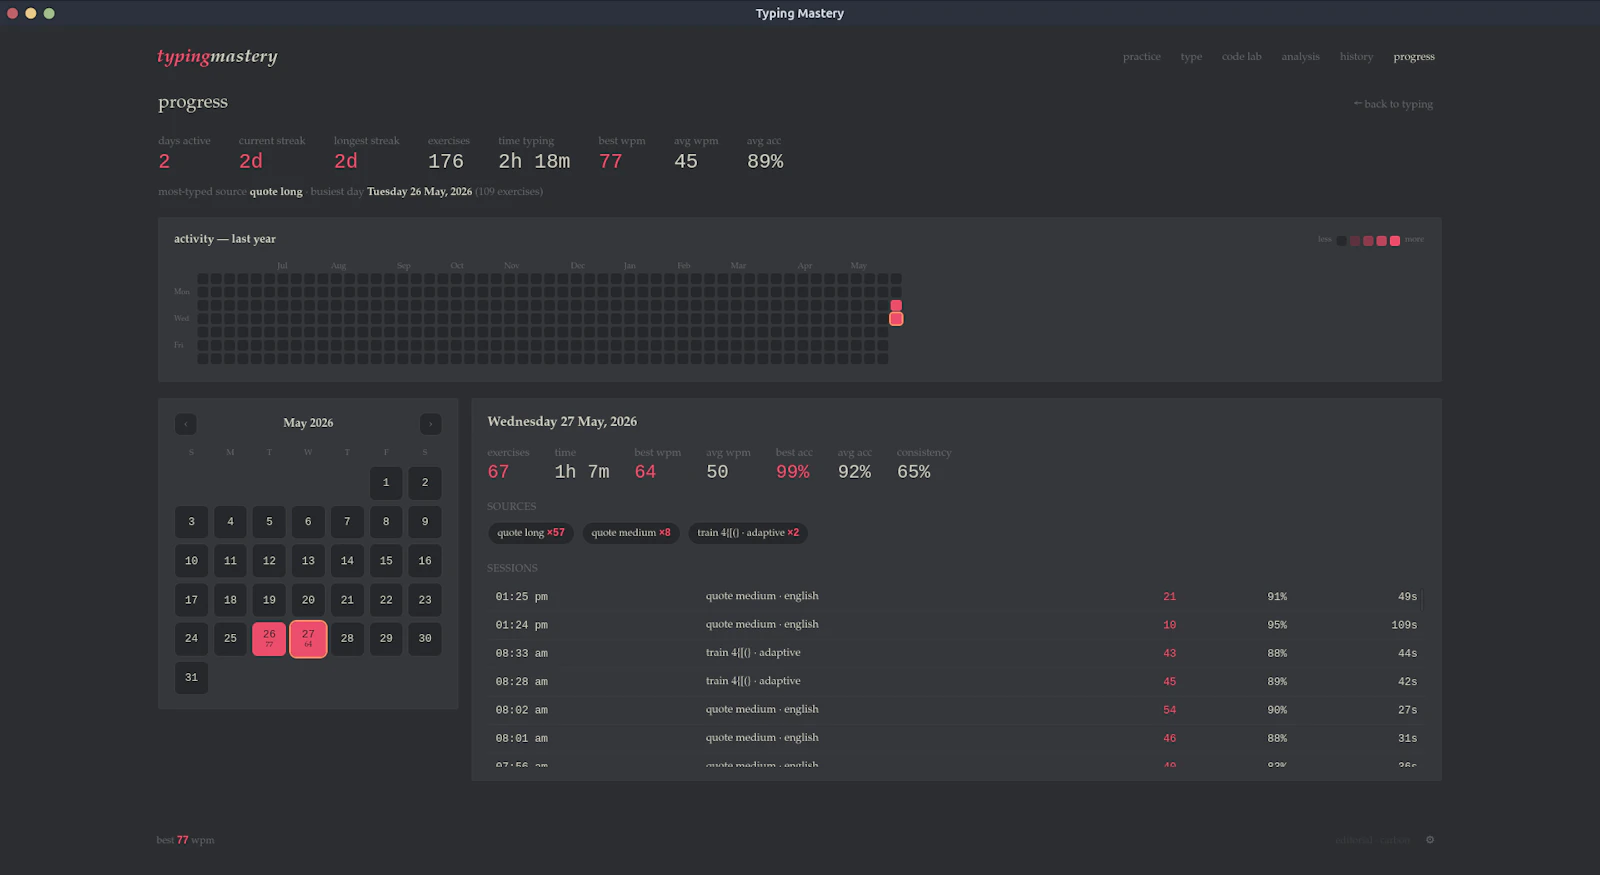Open the code lab page
This screenshot has width=1600, height=875.
(x=1242, y=57)
